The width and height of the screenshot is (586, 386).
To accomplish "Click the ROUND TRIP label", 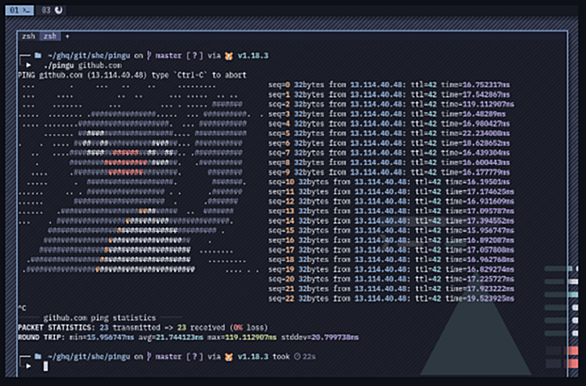I will tap(41, 337).
